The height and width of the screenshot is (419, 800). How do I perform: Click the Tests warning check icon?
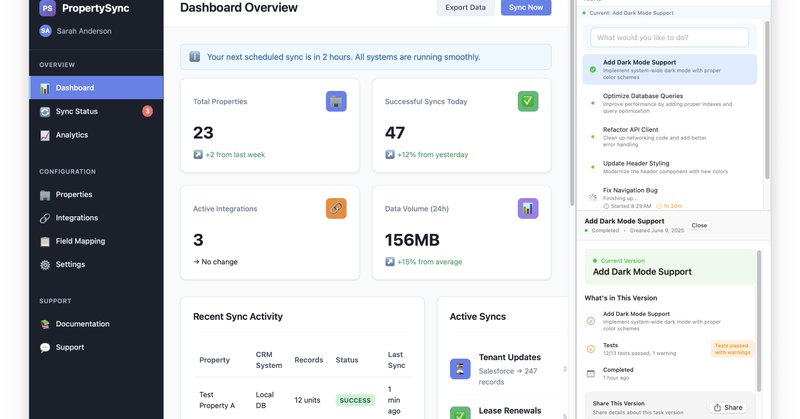point(591,349)
